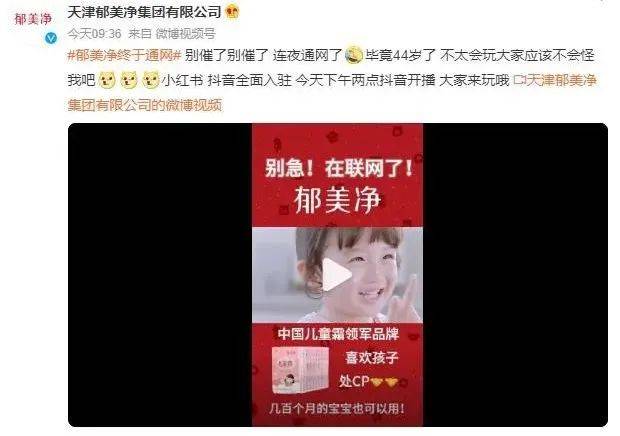Click the 郁美净 brand title in video

(337, 200)
